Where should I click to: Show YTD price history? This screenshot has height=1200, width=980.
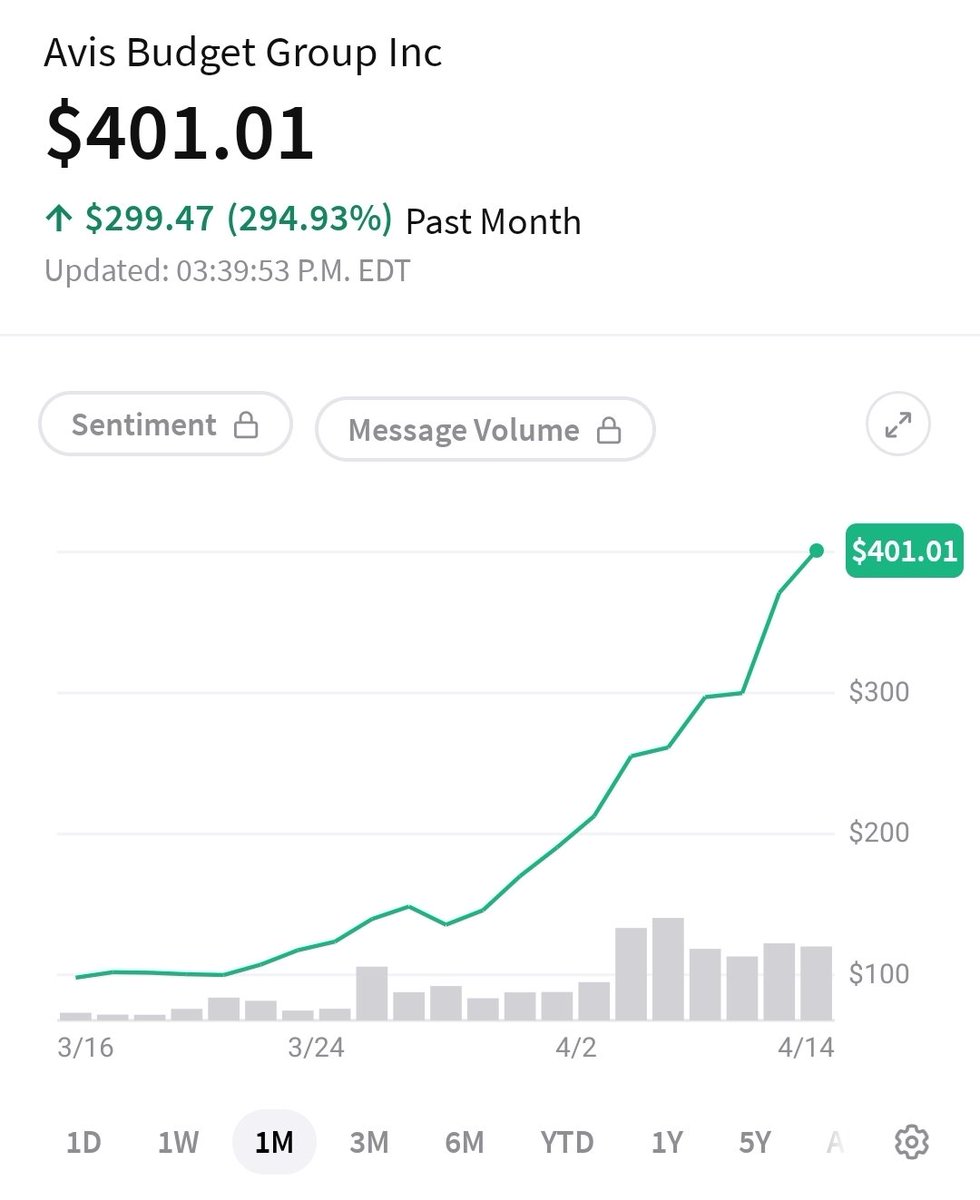[566, 1142]
